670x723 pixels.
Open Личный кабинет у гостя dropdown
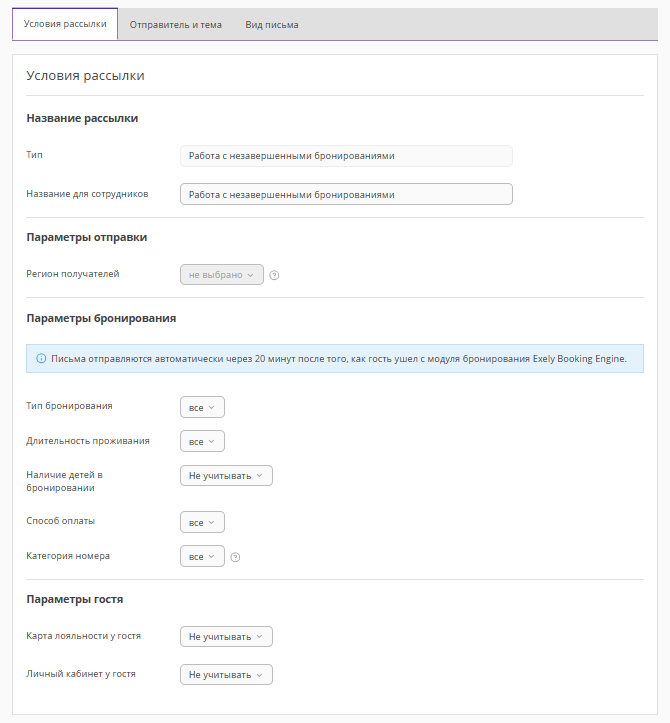[x=226, y=675]
